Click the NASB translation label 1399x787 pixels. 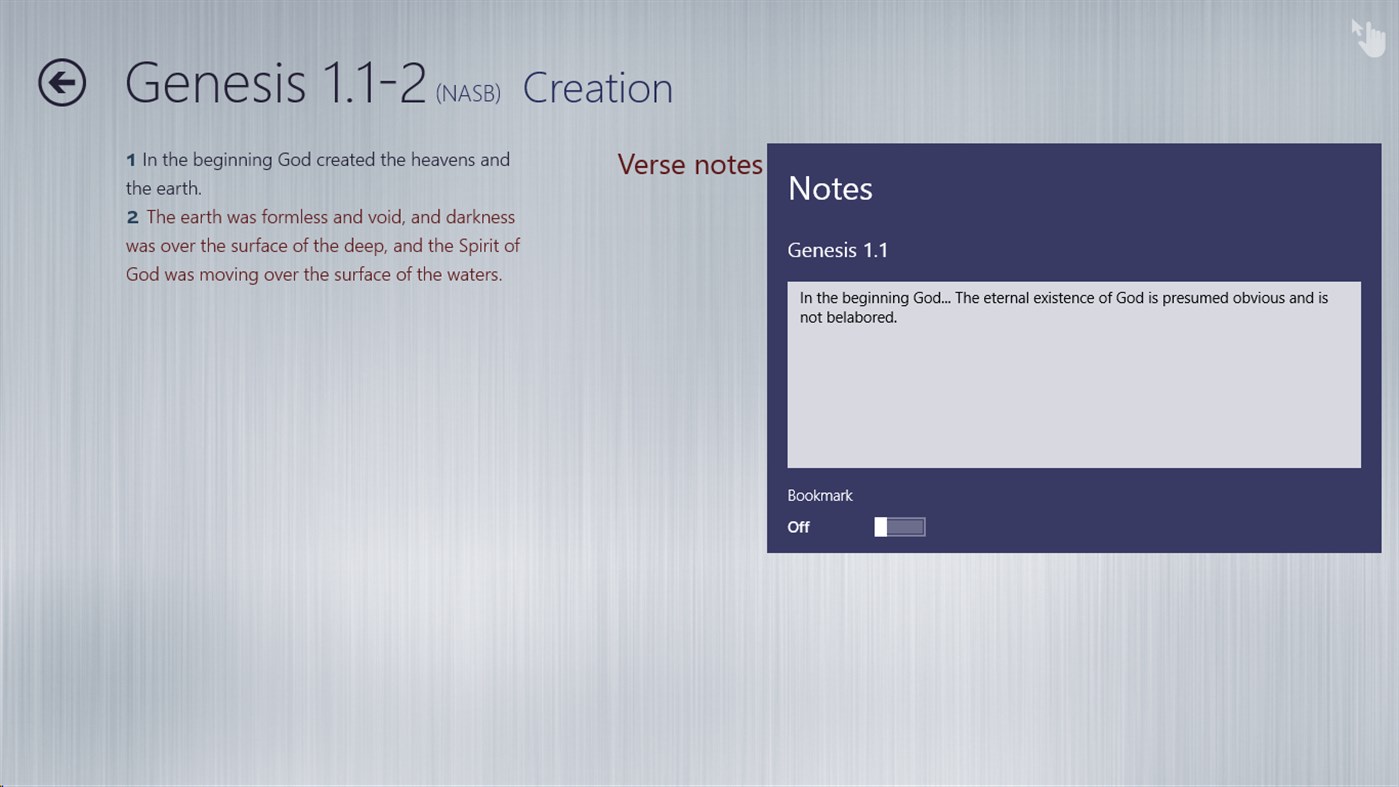(x=468, y=93)
